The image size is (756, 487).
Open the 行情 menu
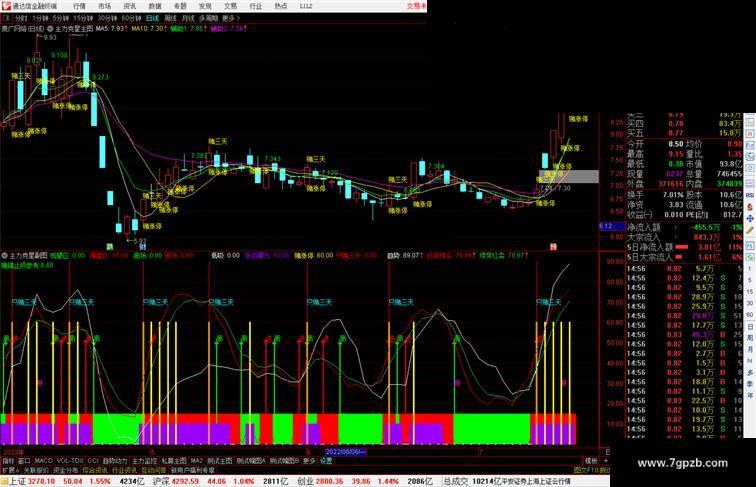pyautogui.click(x=79, y=6)
